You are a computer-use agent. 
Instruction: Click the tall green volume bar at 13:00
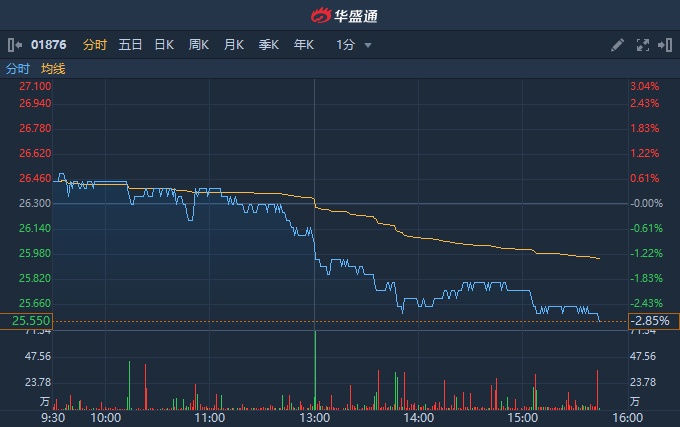coord(315,370)
